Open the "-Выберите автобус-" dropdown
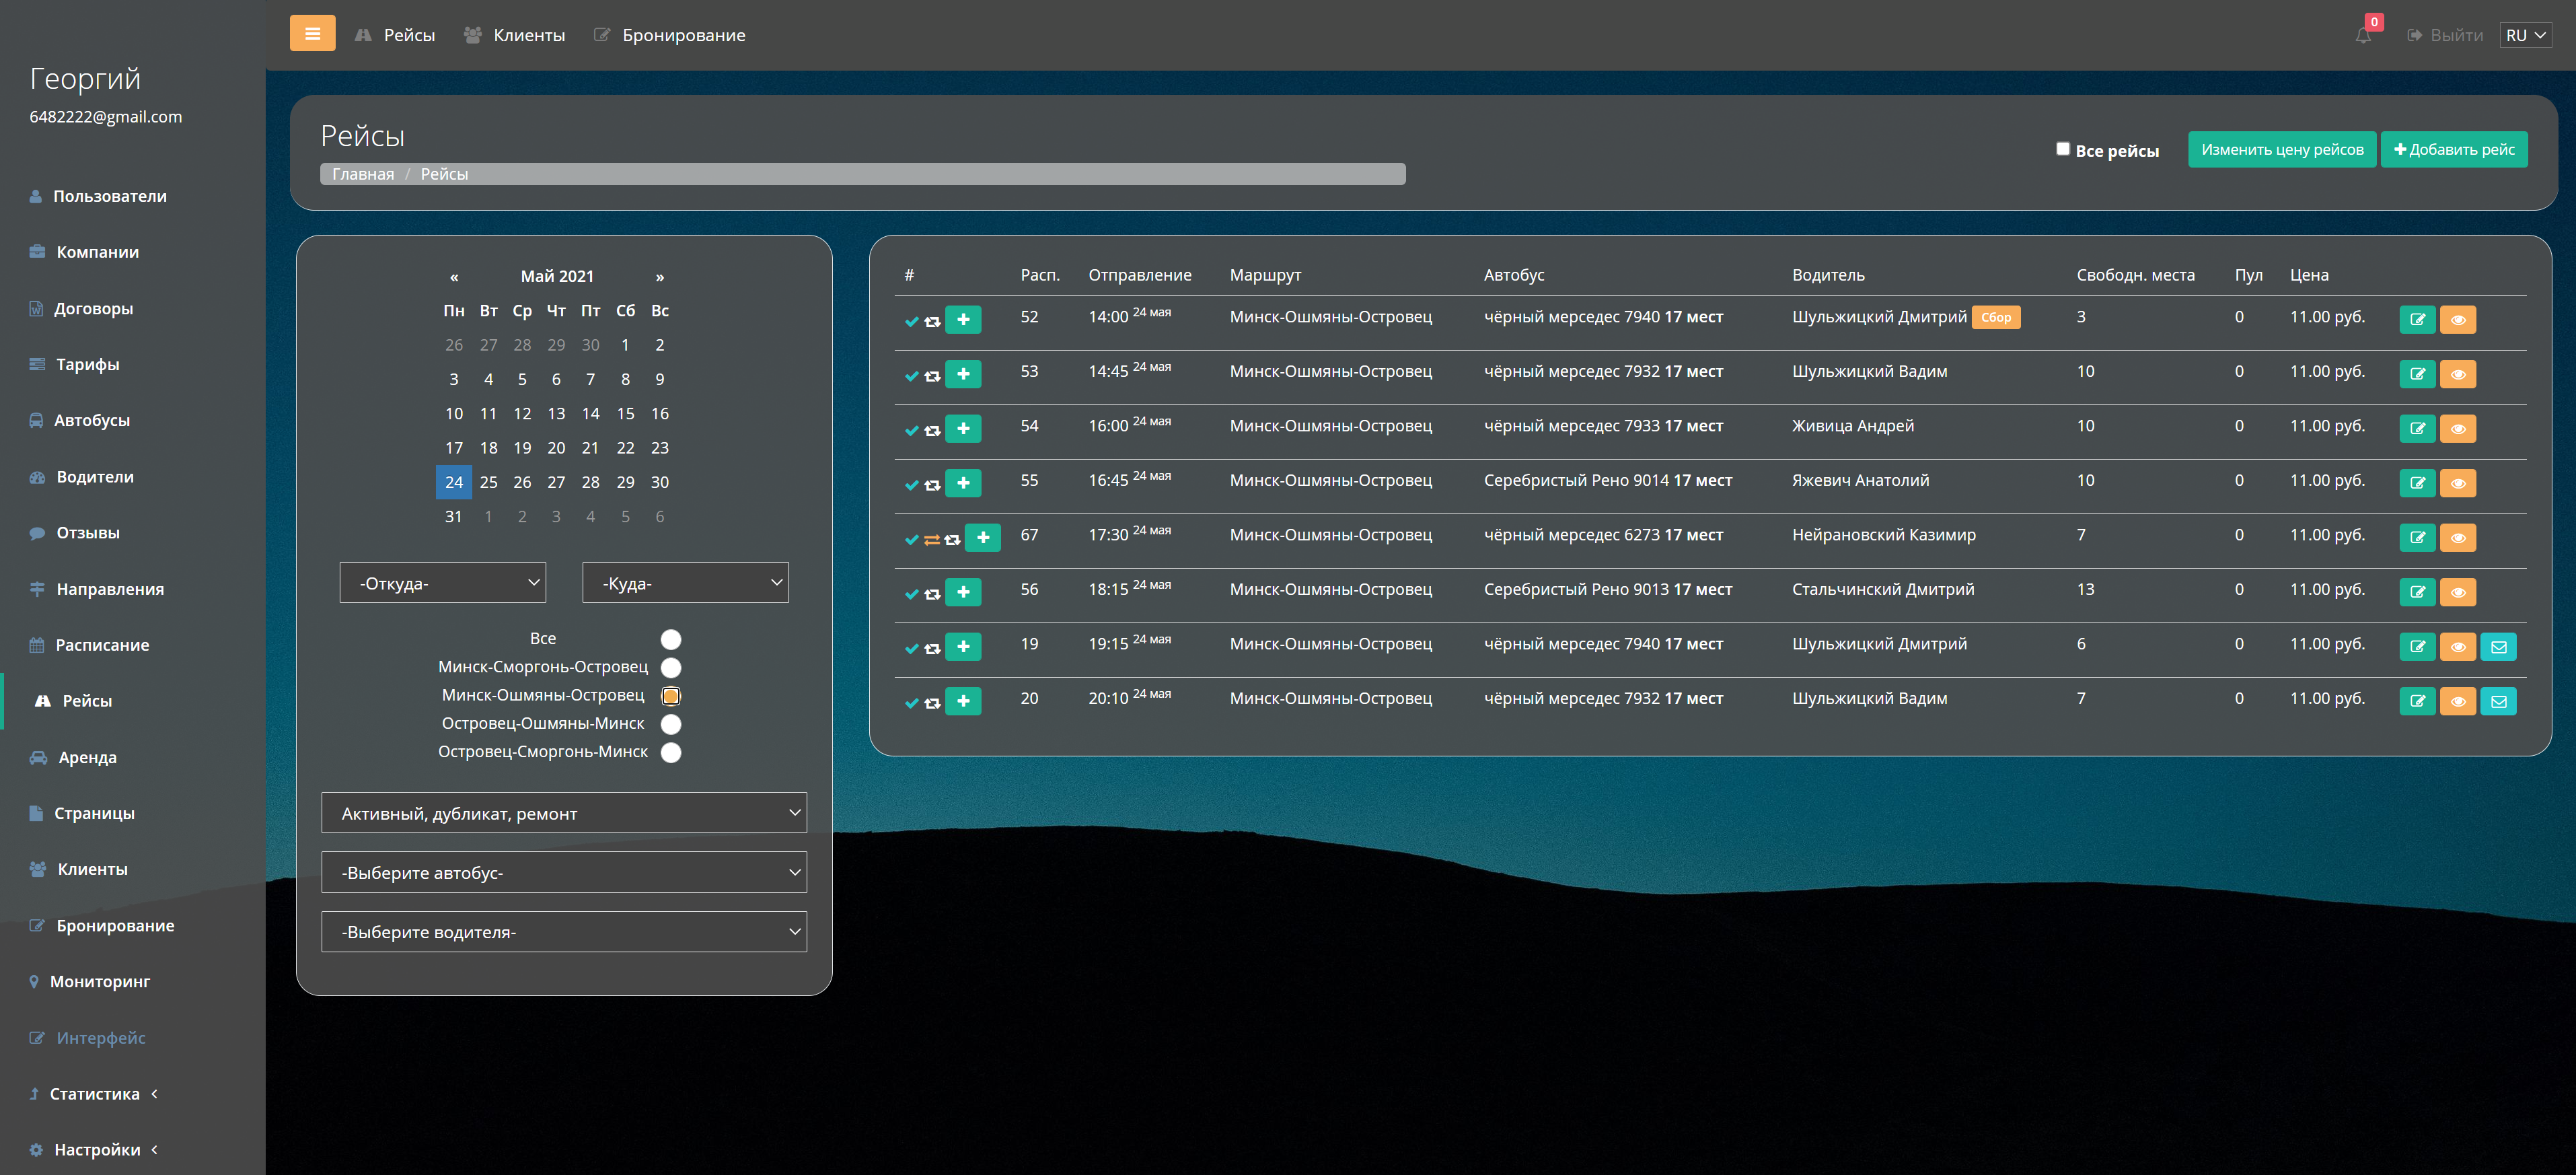2576x1175 pixels. click(x=563, y=872)
